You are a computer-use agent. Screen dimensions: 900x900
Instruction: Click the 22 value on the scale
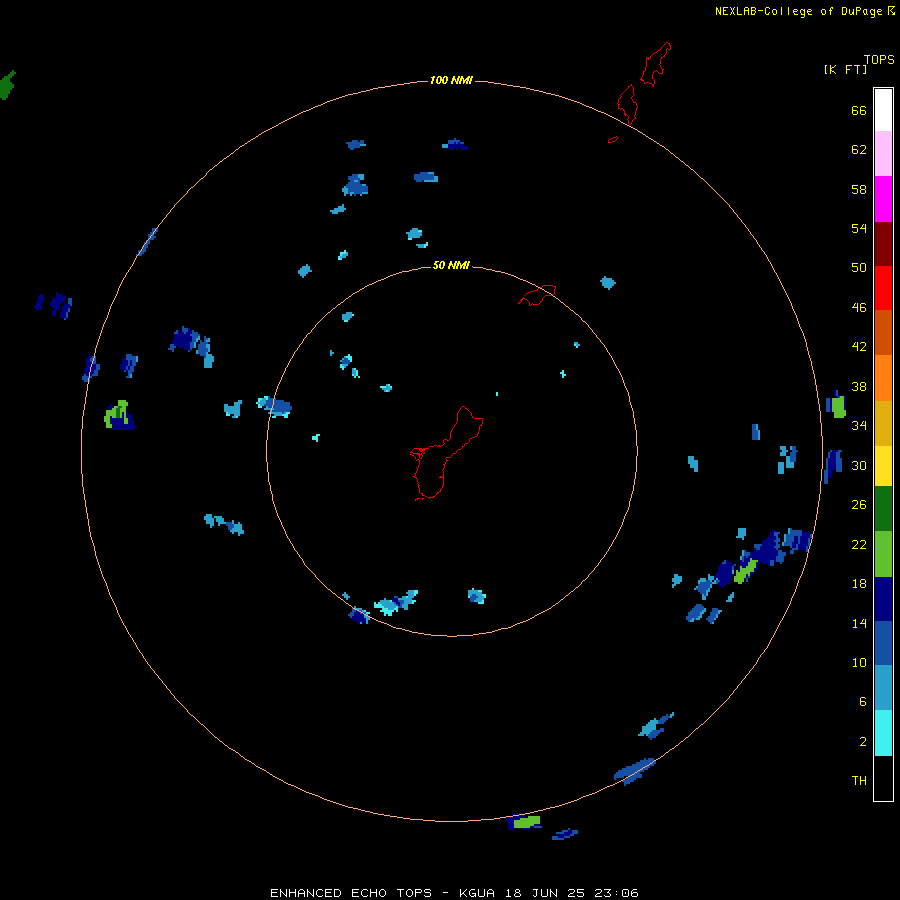[x=859, y=544]
